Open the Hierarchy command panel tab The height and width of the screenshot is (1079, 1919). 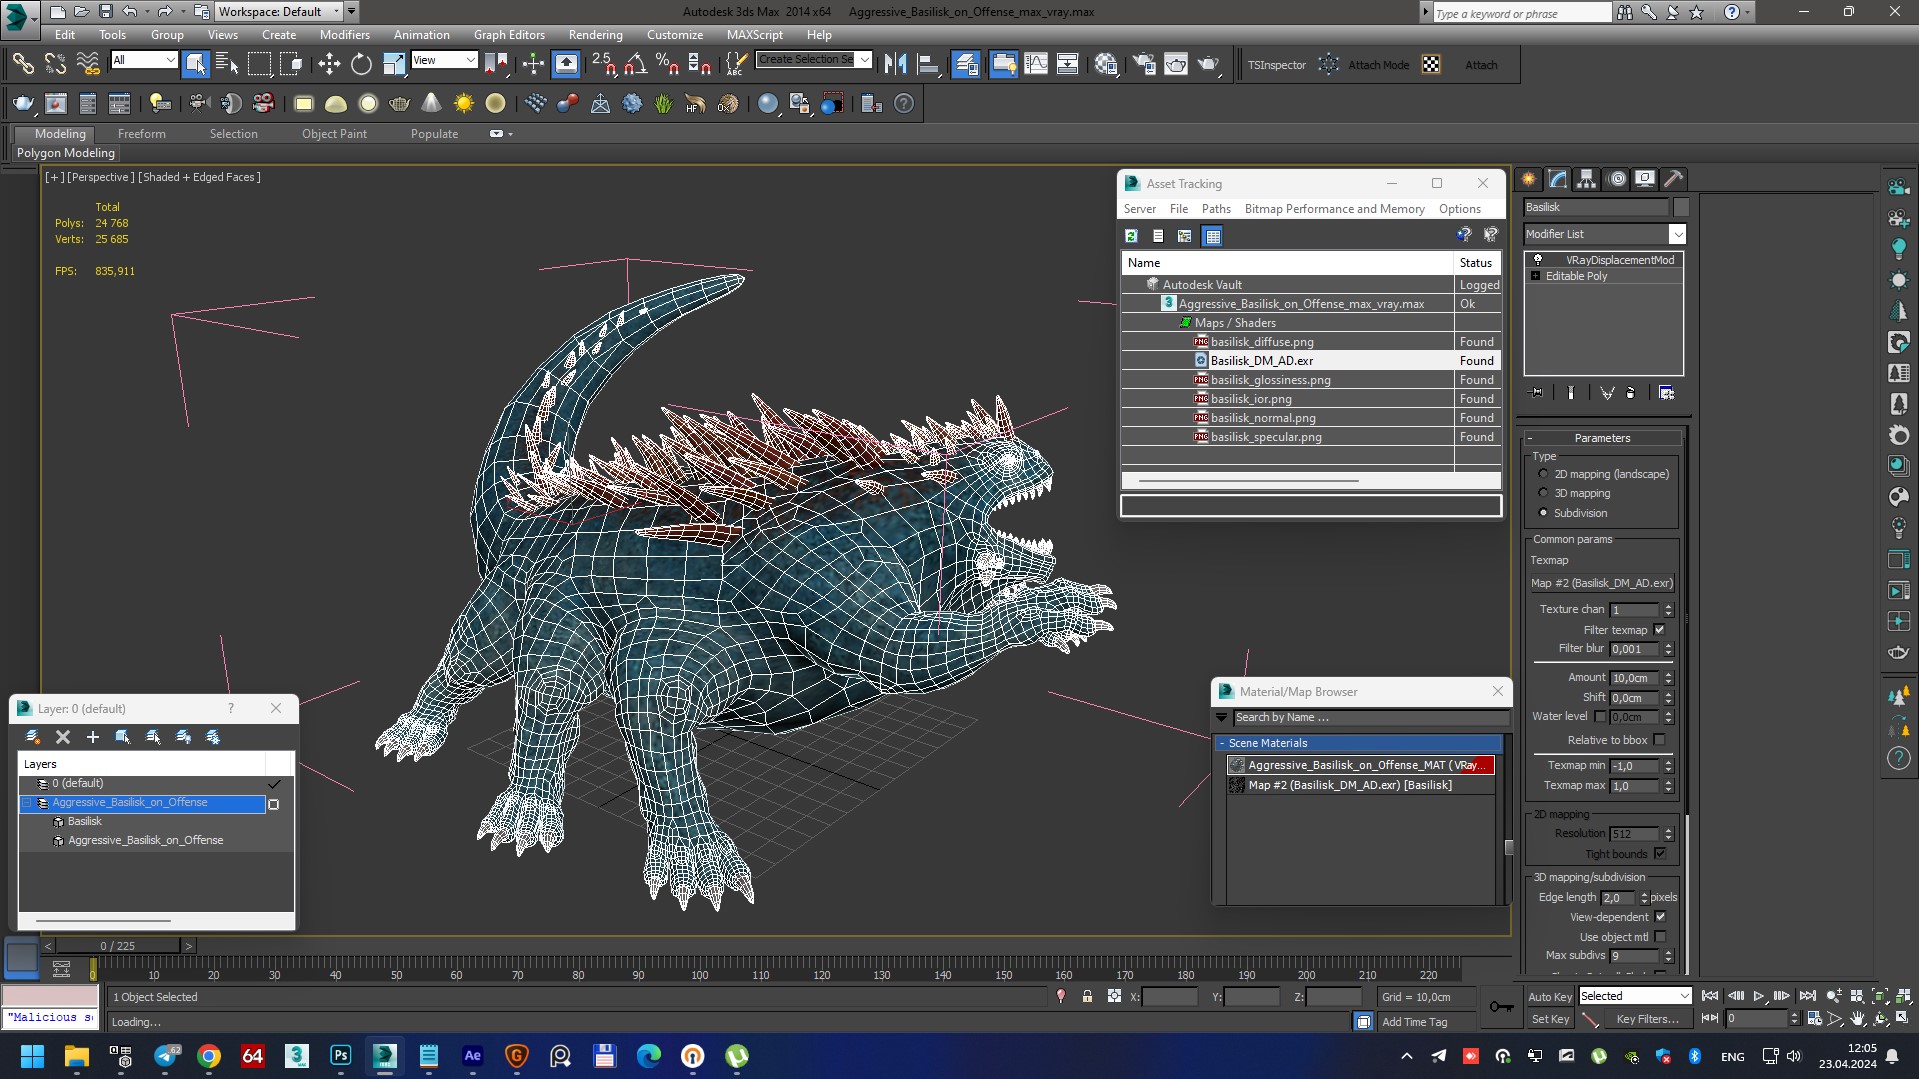tap(1587, 179)
